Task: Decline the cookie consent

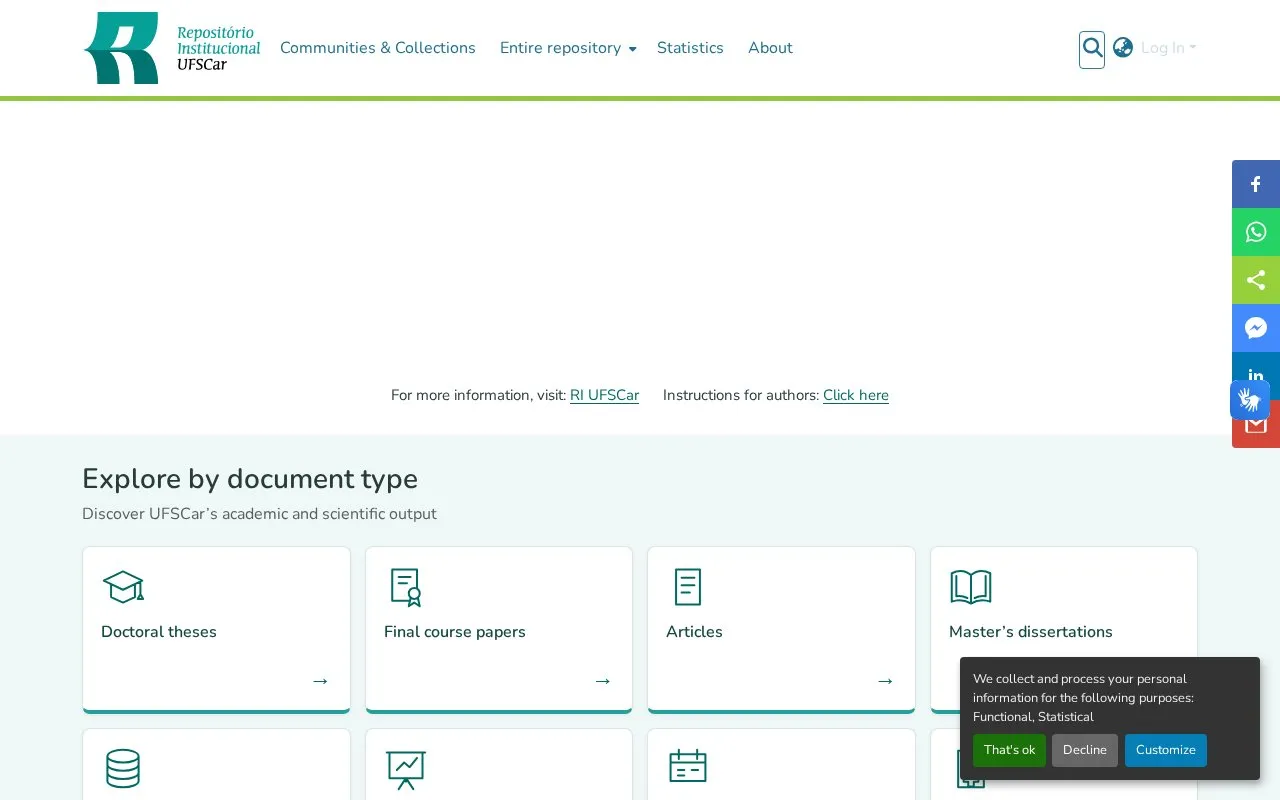Action: tap(1085, 750)
